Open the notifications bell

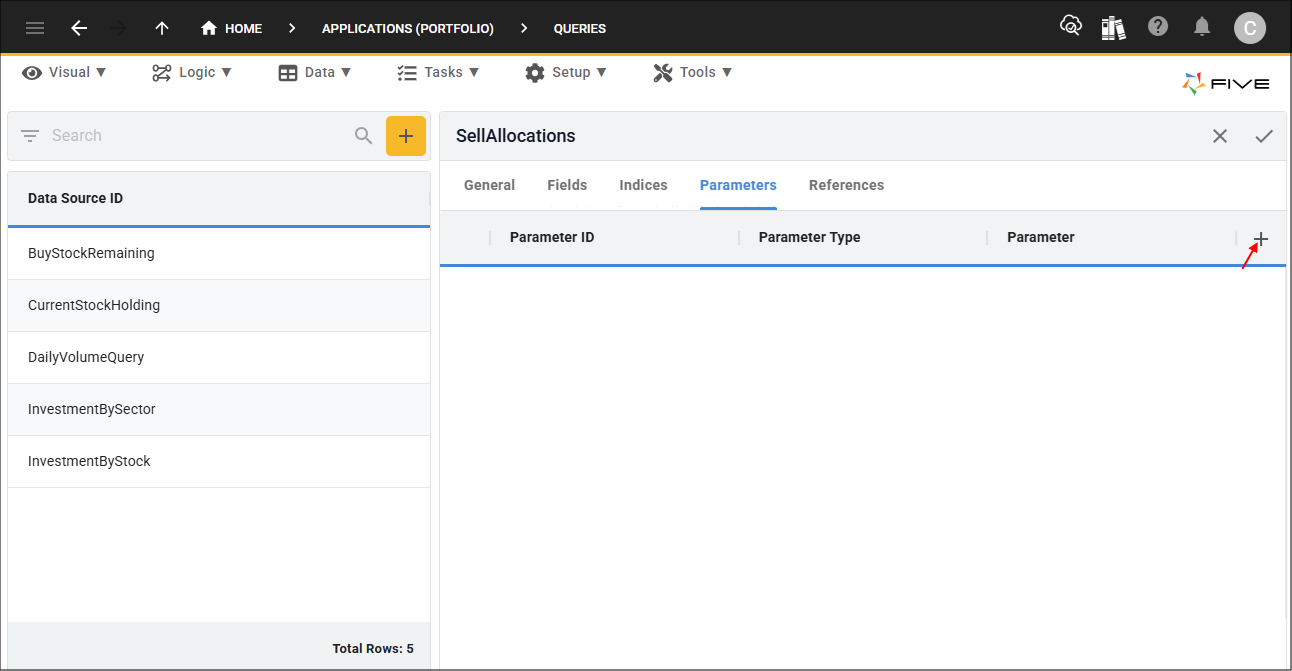pos(1202,27)
